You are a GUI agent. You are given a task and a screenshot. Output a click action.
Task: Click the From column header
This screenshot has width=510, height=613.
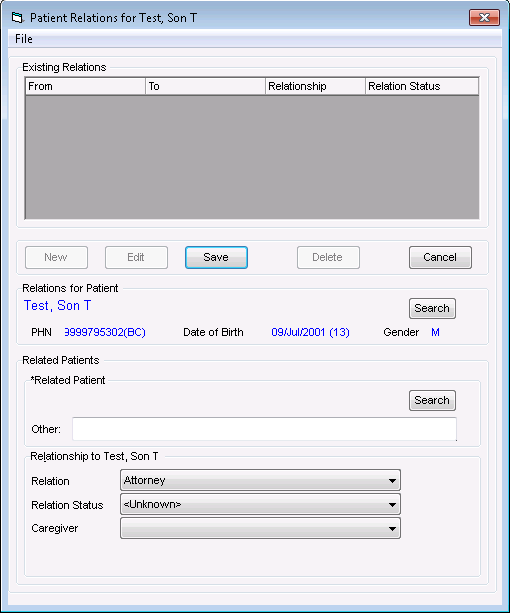click(85, 86)
